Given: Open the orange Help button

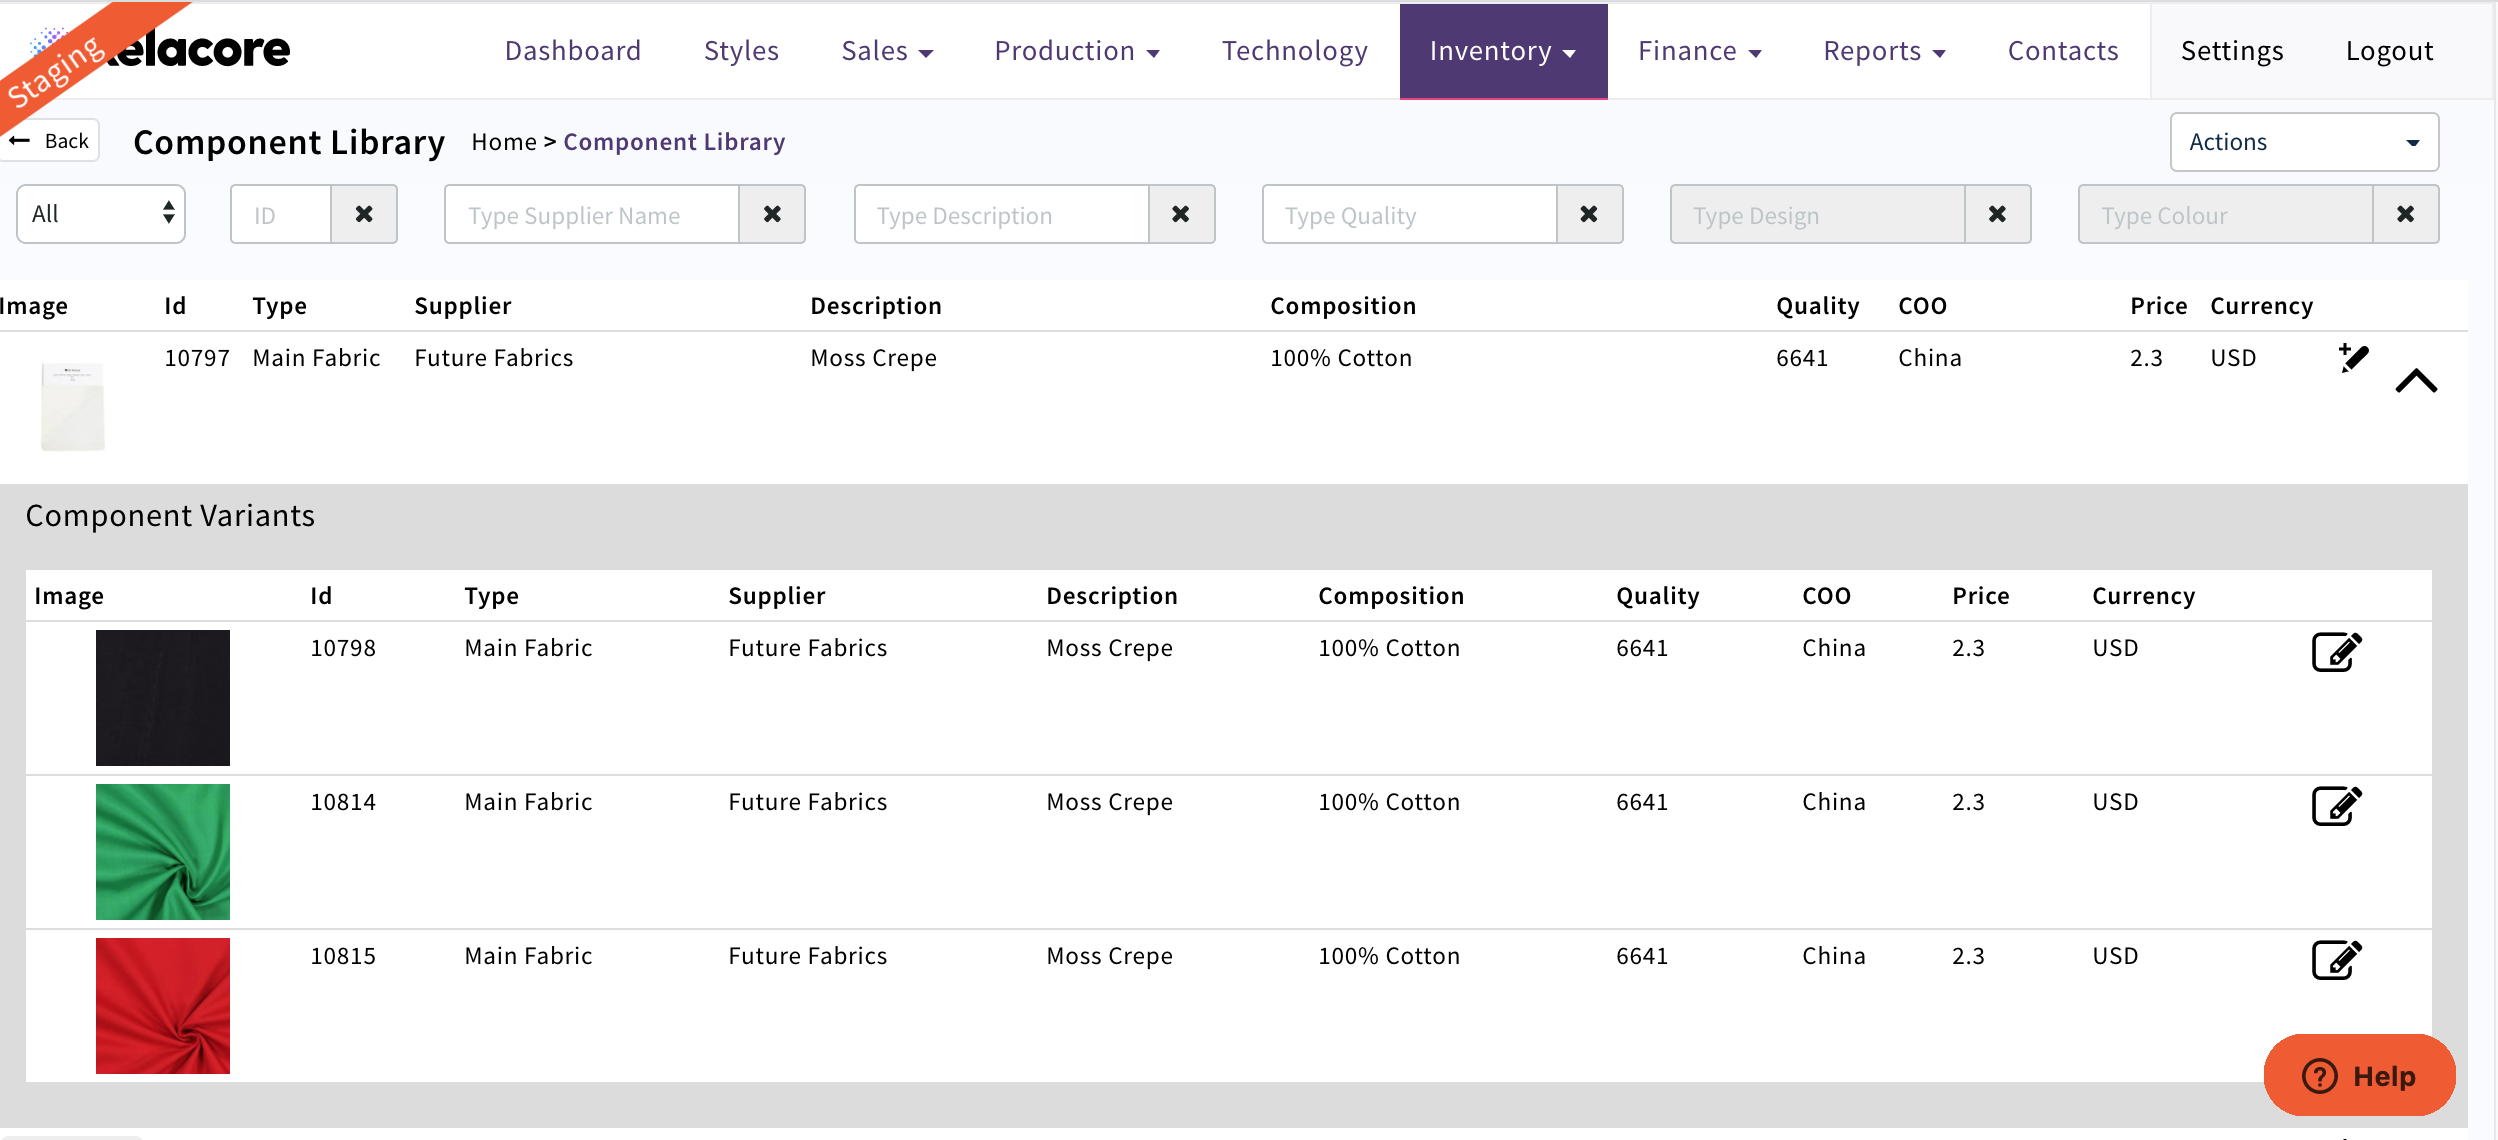Looking at the screenshot, I should click(x=2358, y=1076).
